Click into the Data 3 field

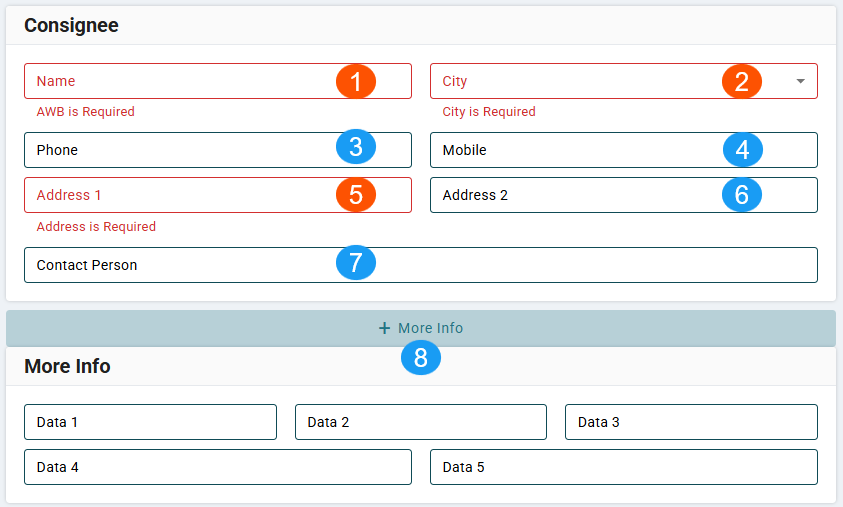pos(691,422)
